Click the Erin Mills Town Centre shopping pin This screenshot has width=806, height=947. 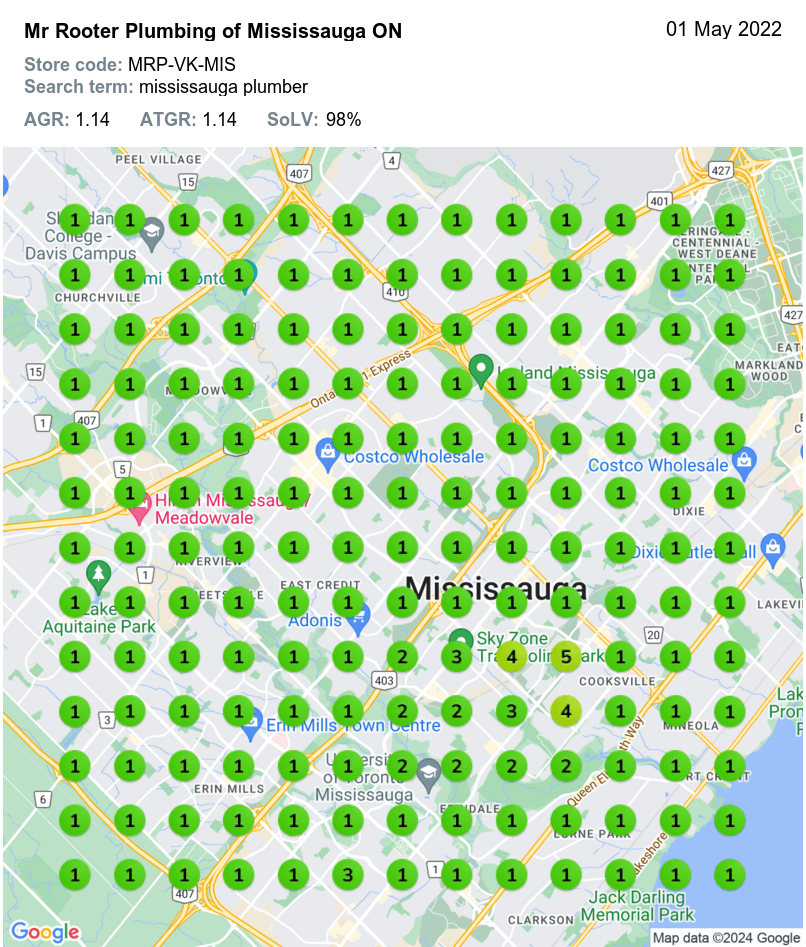click(252, 725)
